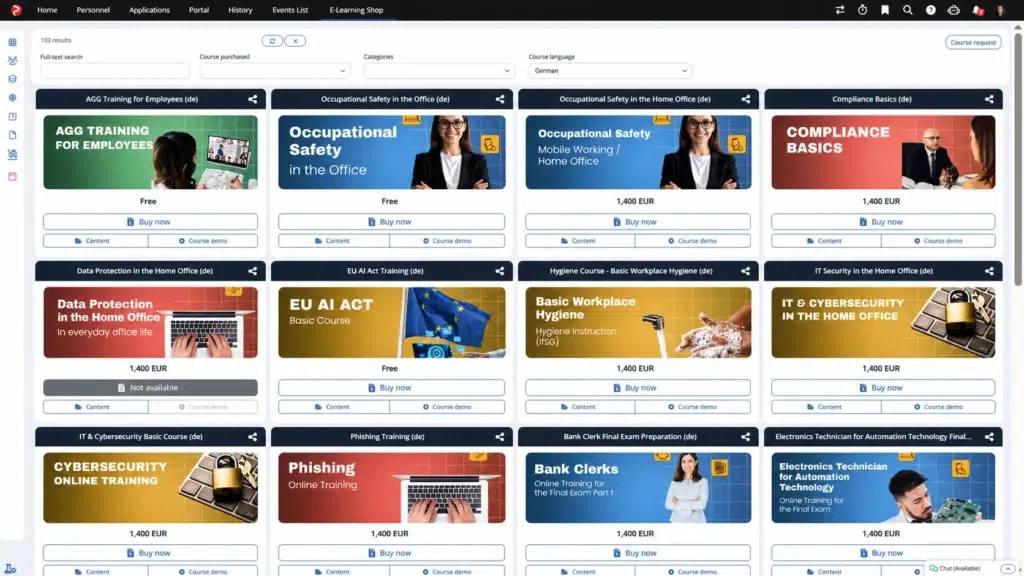
Task: Share the EU AI Act Training course
Action: [x=500, y=271]
